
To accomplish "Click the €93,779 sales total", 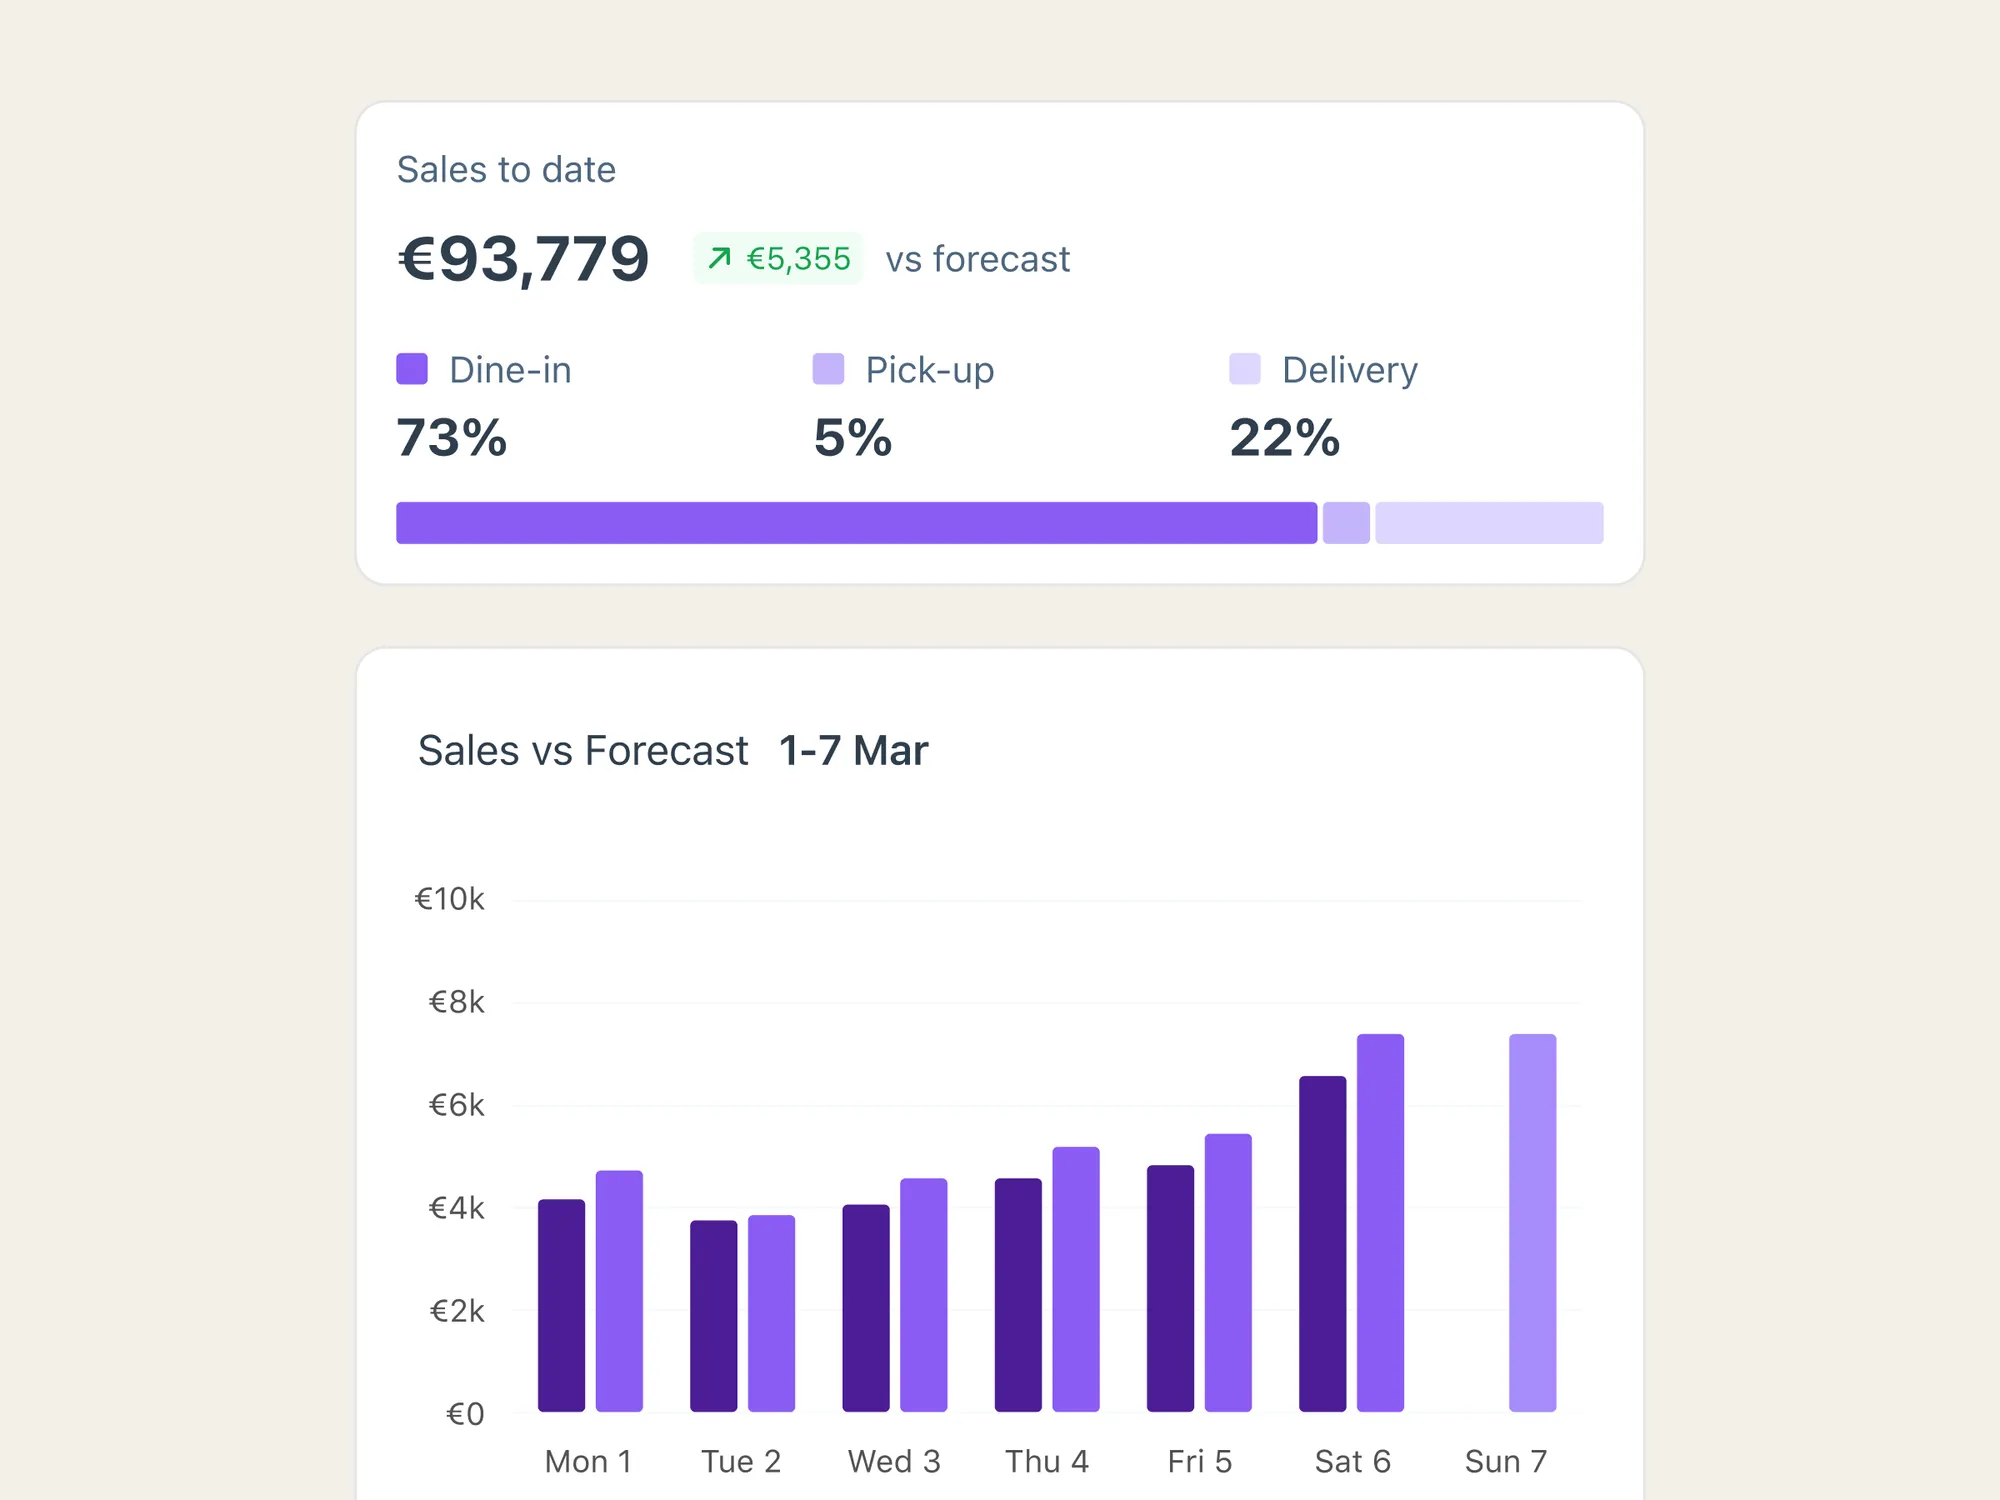I will [x=523, y=259].
